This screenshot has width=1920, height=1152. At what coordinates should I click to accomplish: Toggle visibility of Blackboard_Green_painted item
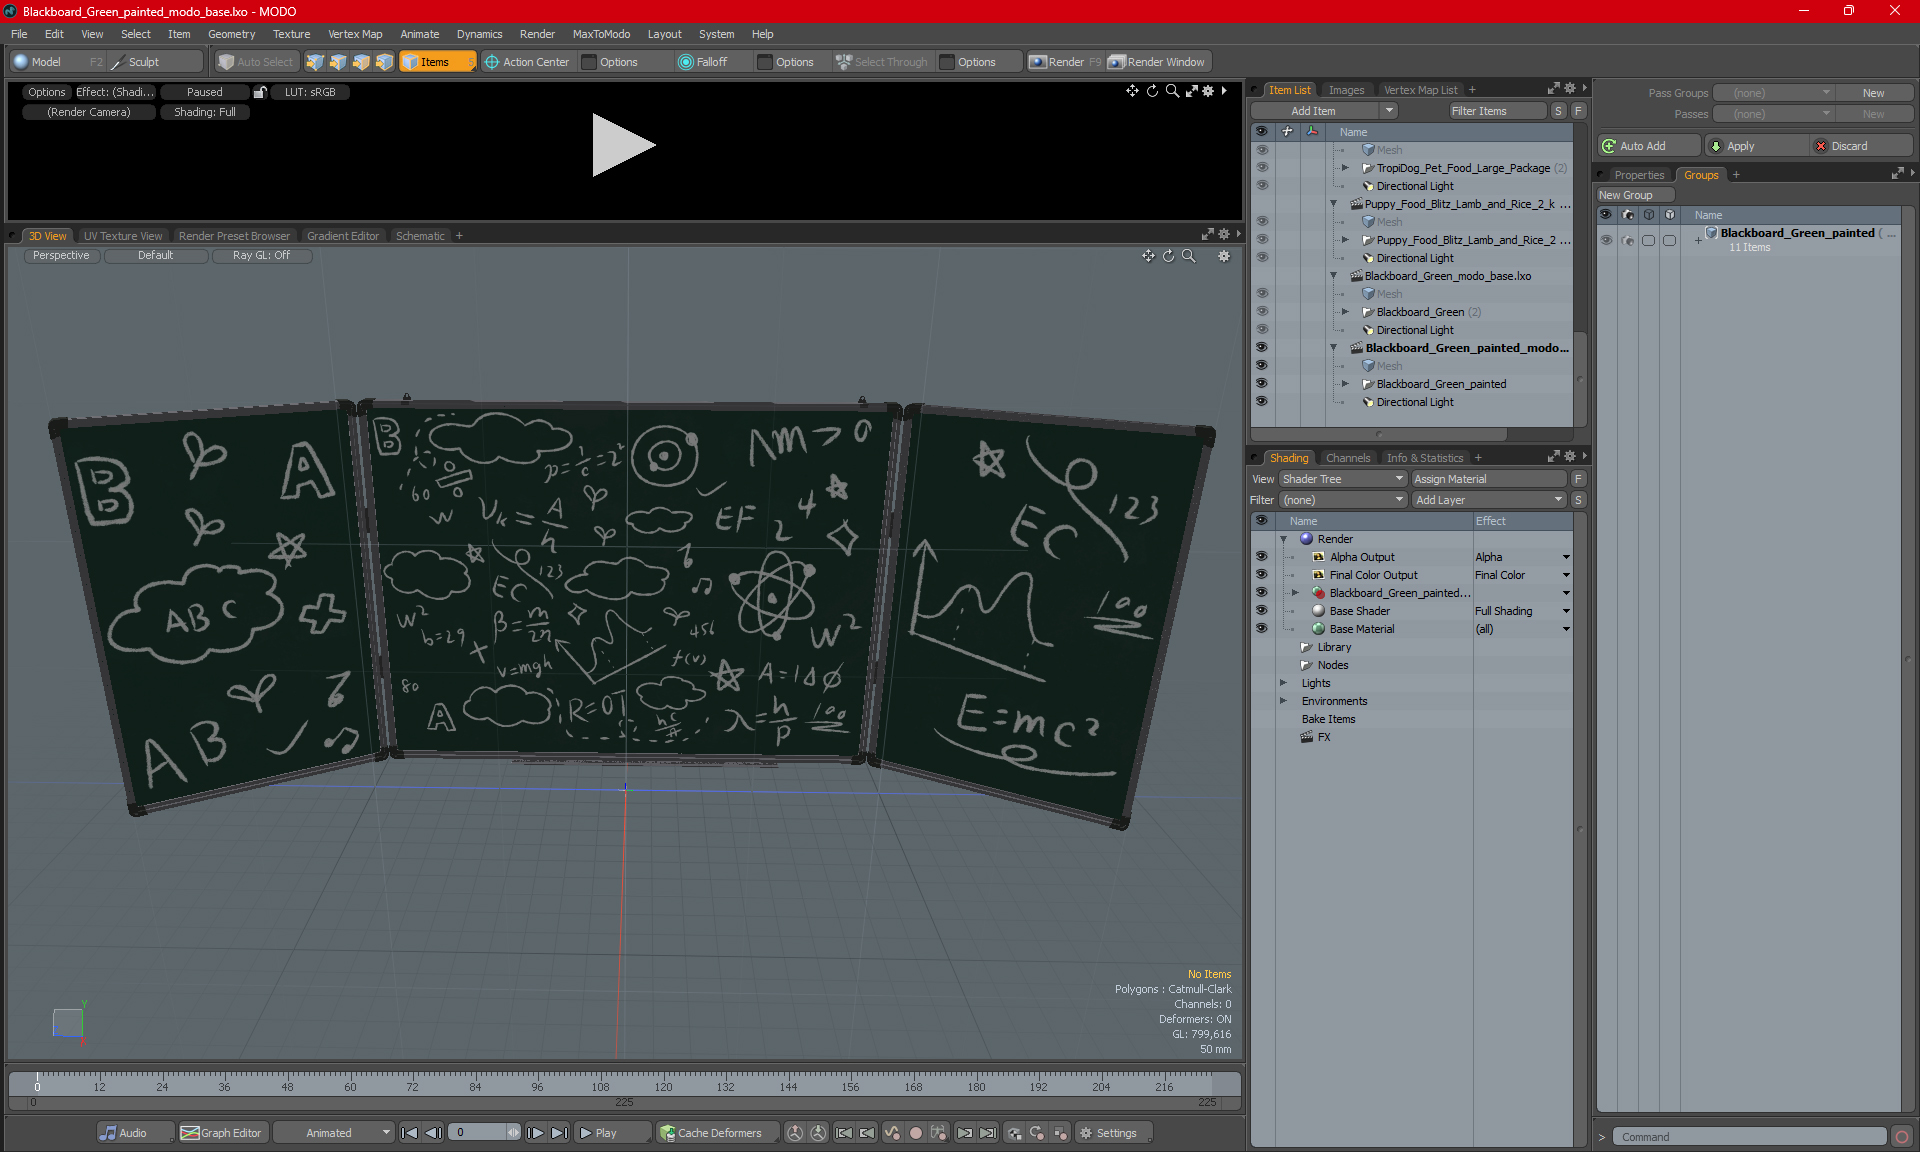[x=1261, y=384]
